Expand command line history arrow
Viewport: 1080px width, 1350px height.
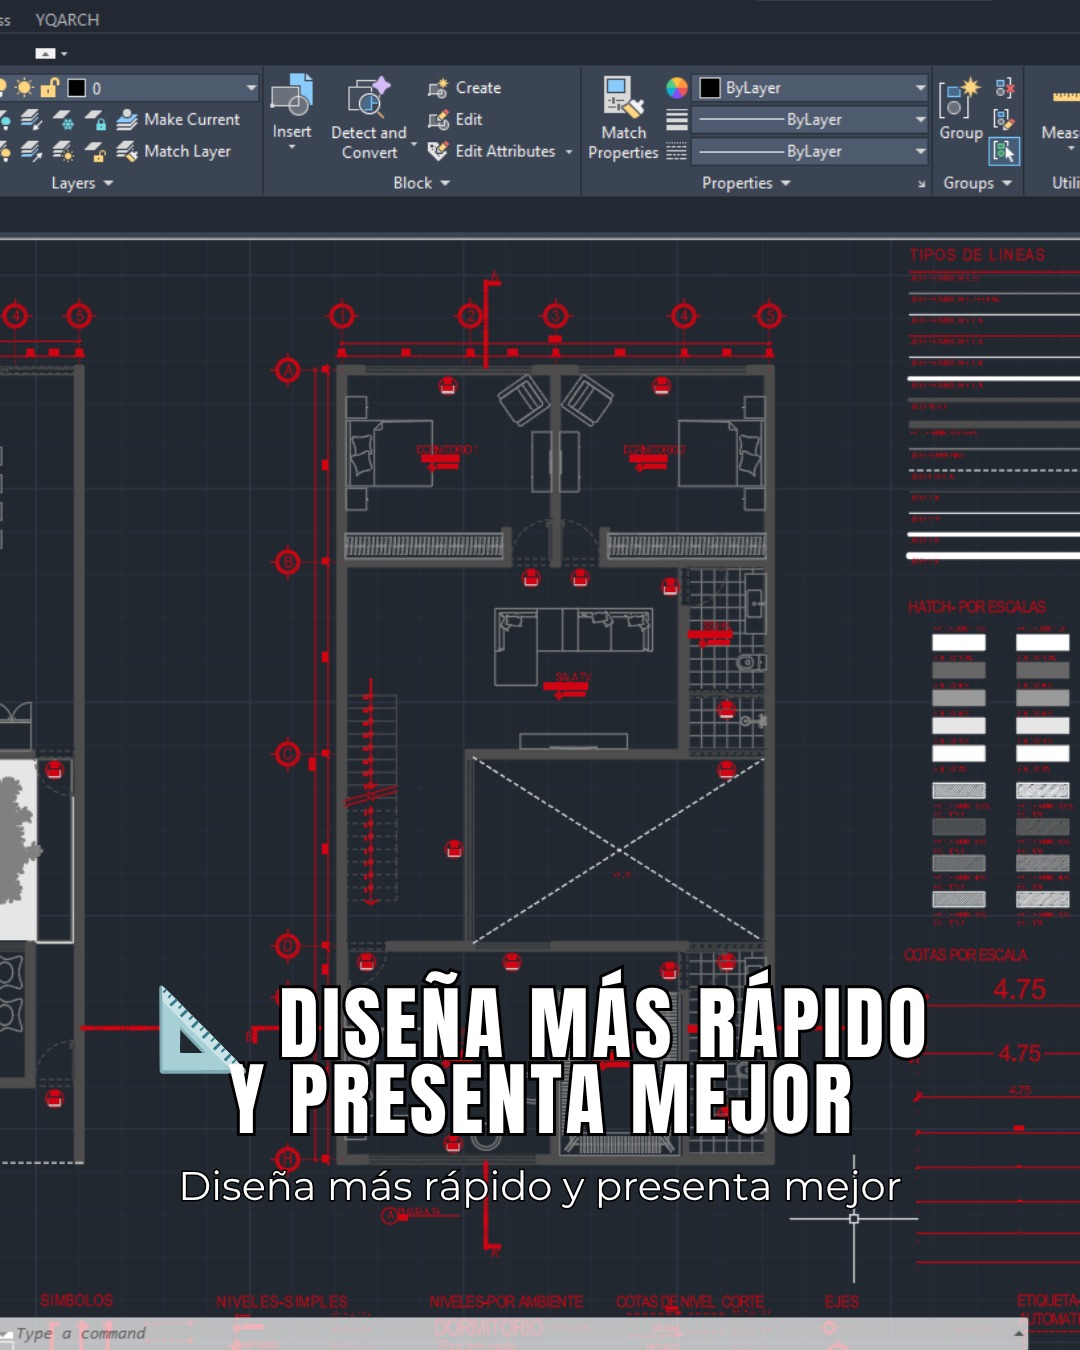coord(1019,1333)
